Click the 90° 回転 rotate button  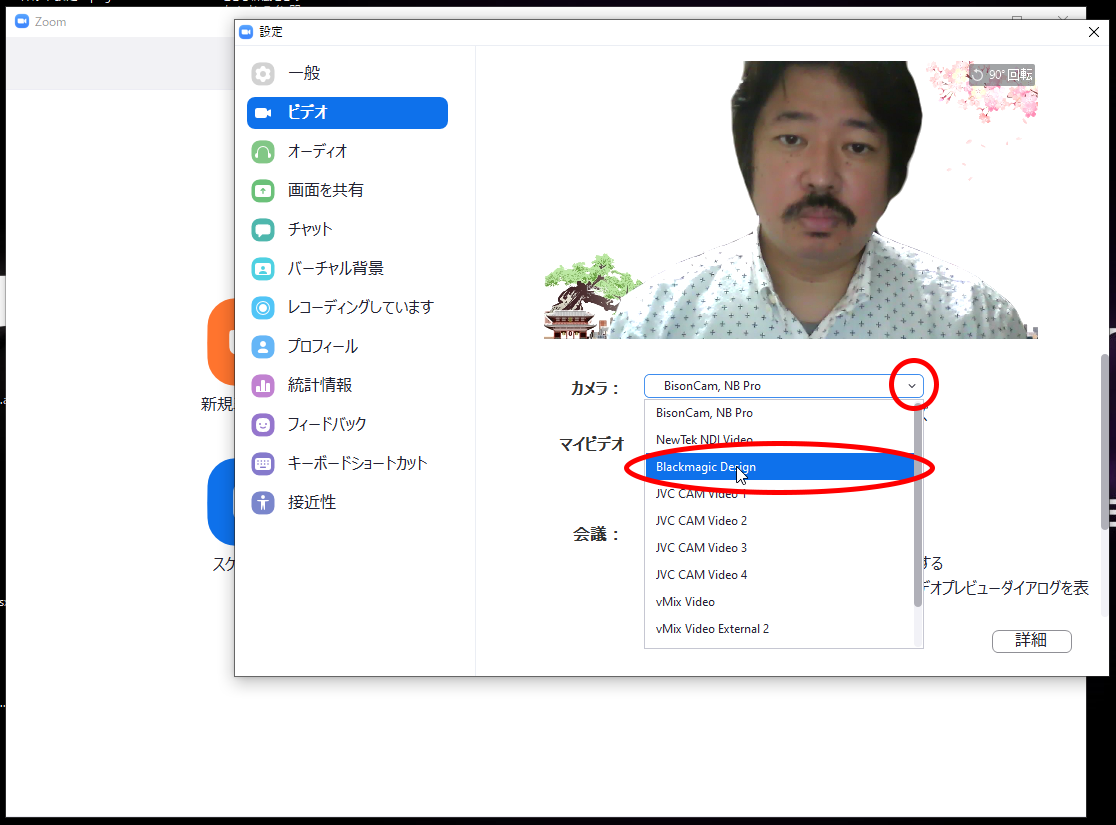point(1002,75)
